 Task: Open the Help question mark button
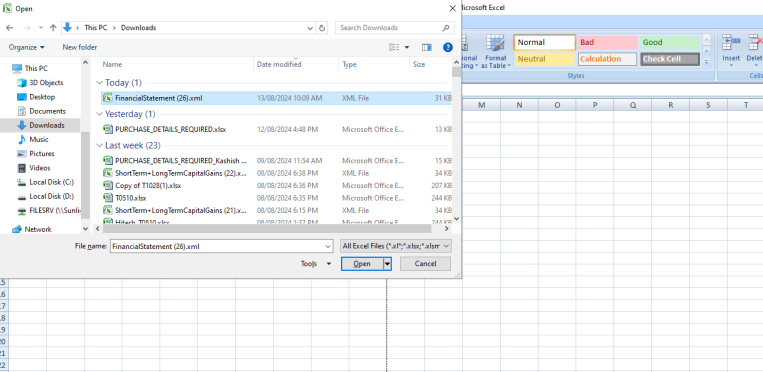448,47
